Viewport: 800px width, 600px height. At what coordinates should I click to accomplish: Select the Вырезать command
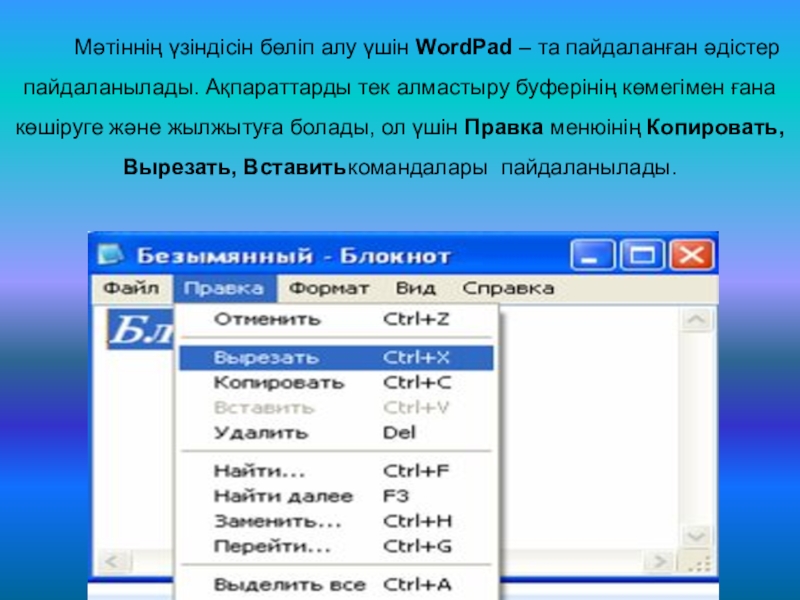[336, 357]
